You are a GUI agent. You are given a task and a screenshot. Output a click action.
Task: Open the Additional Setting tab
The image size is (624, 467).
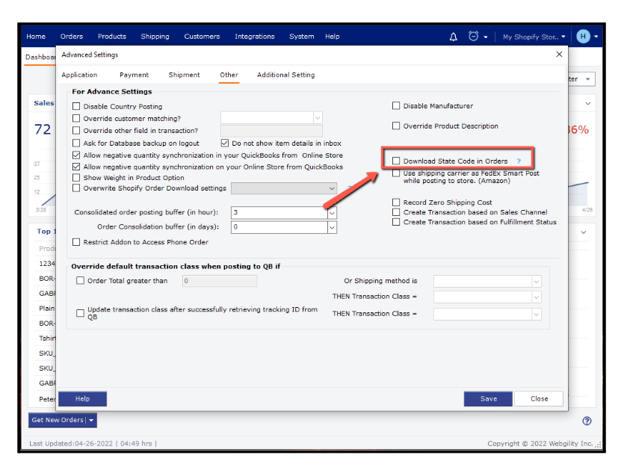coord(285,75)
